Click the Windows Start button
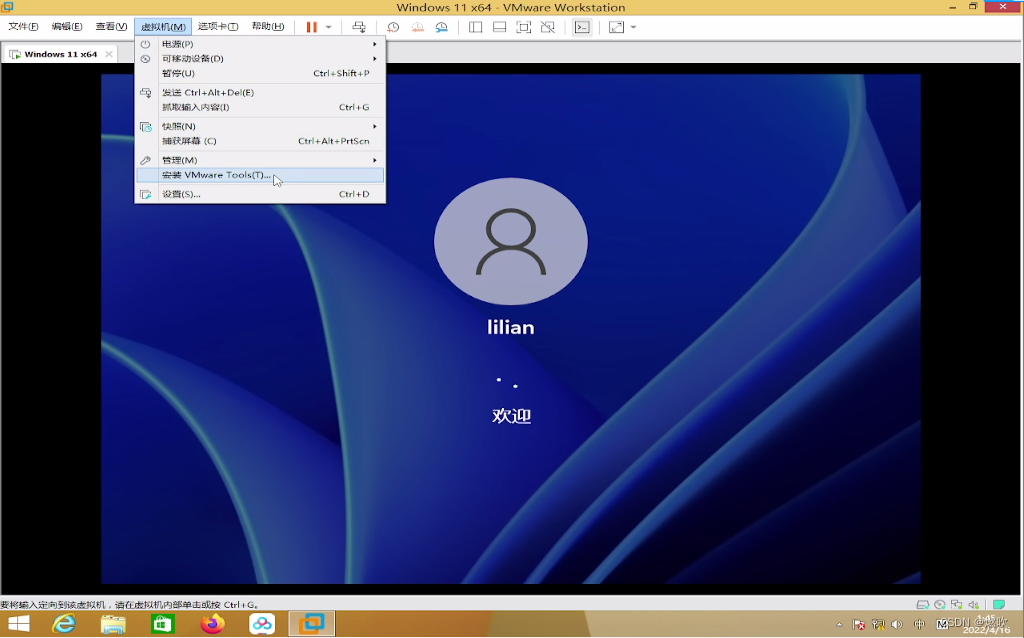Viewport: 1024px width, 638px height. coord(18,624)
